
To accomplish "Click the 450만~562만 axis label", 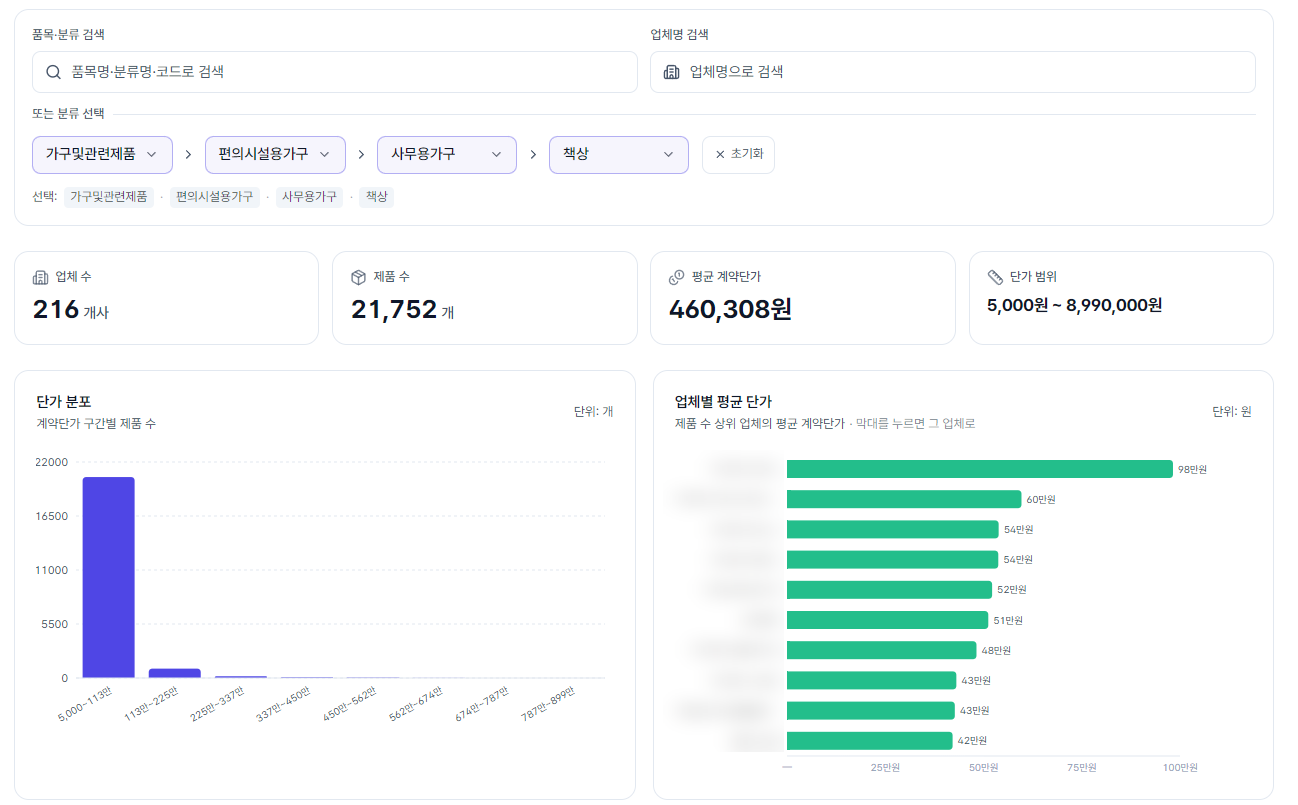I will pos(350,704).
